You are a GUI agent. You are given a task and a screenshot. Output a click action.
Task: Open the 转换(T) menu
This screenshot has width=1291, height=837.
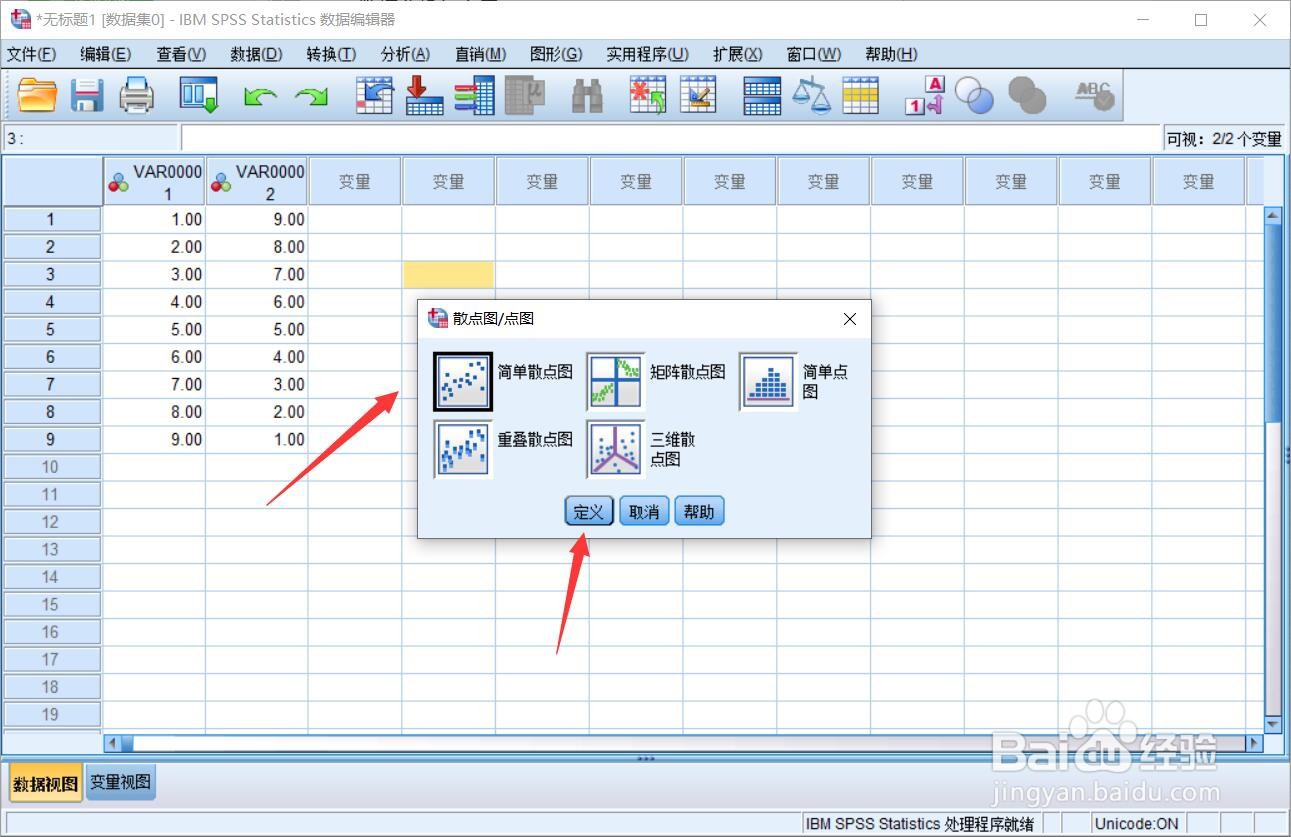tap(331, 54)
